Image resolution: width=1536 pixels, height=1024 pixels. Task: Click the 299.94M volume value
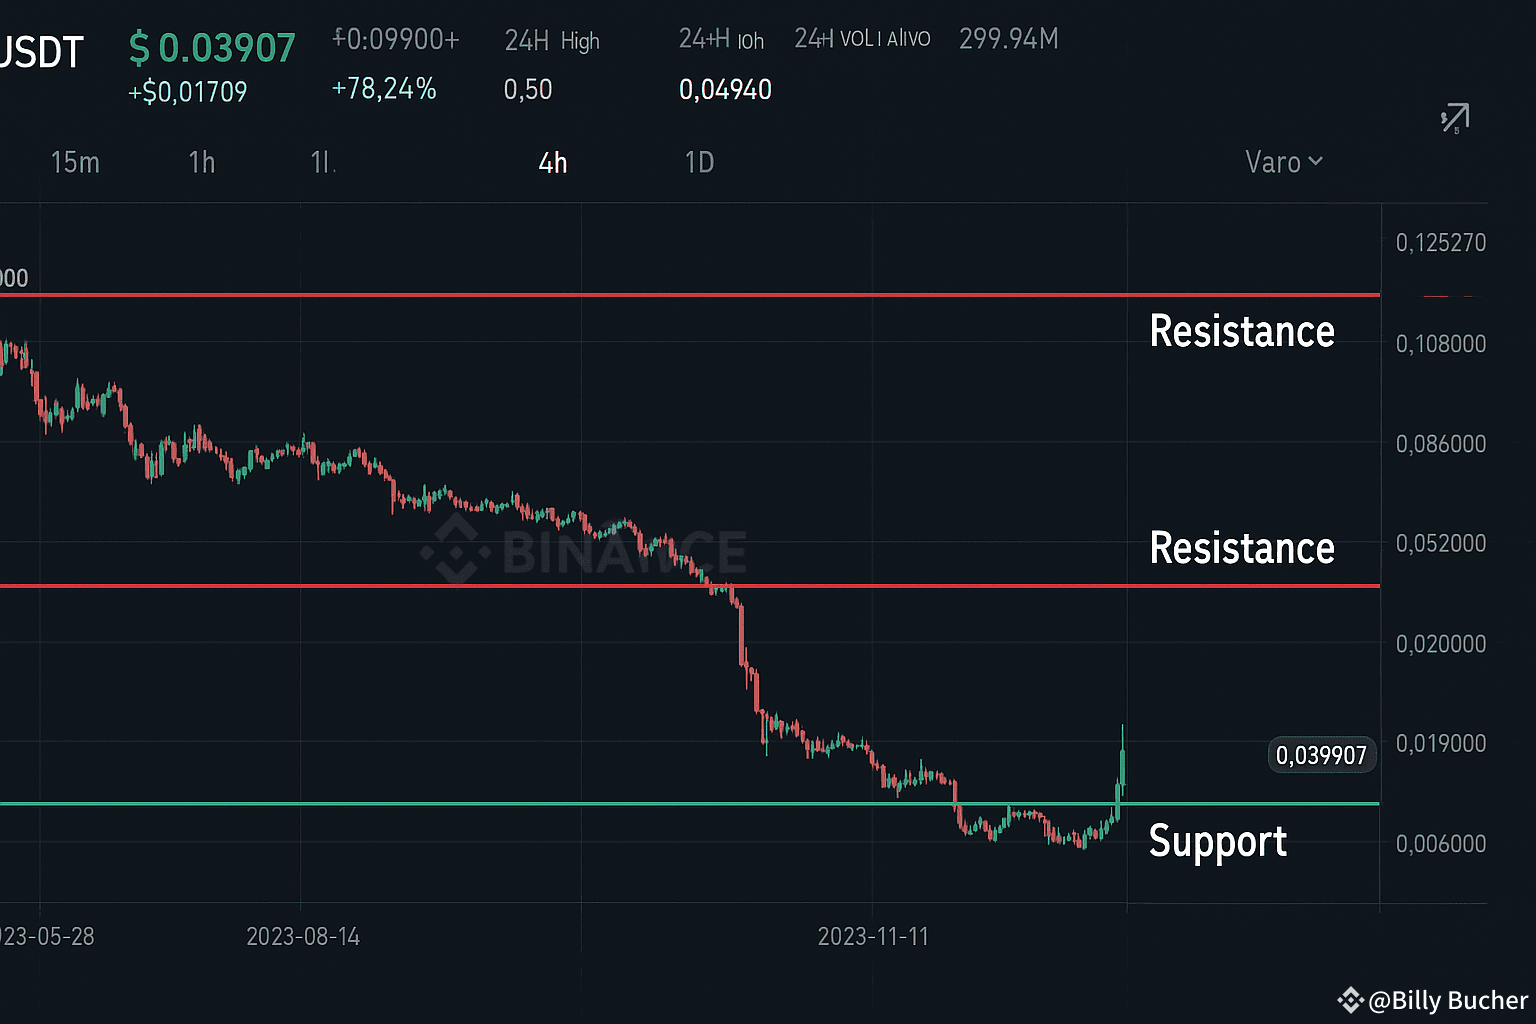point(1009,39)
